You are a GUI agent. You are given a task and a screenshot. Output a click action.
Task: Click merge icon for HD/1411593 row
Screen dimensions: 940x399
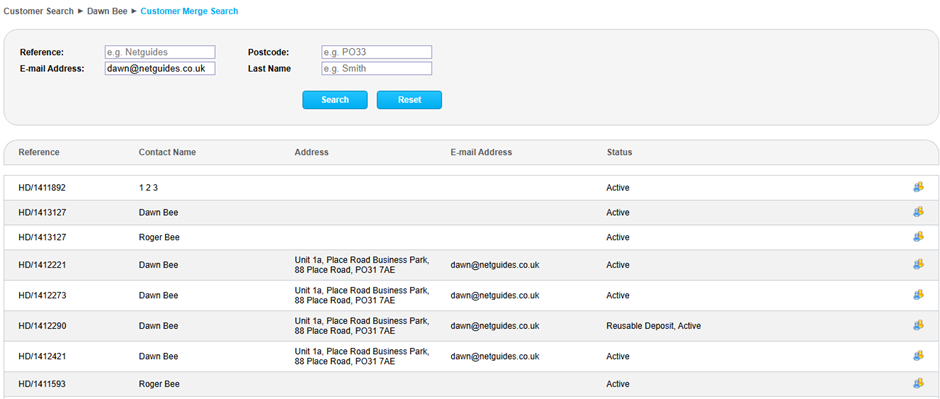pos(918,383)
